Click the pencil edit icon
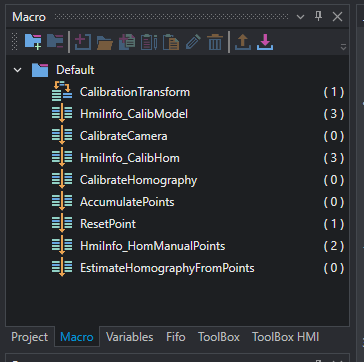Screen dimensions: 364x362 pos(193,42)
